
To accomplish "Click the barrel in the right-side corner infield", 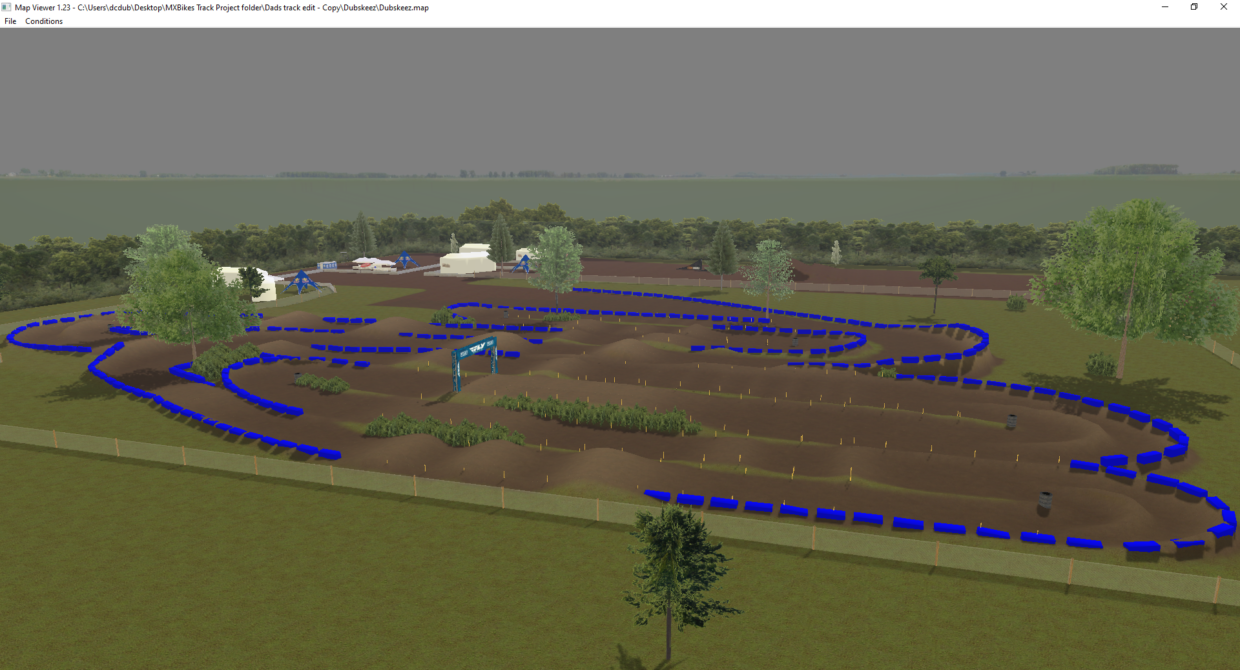I will pos(1011,421).
